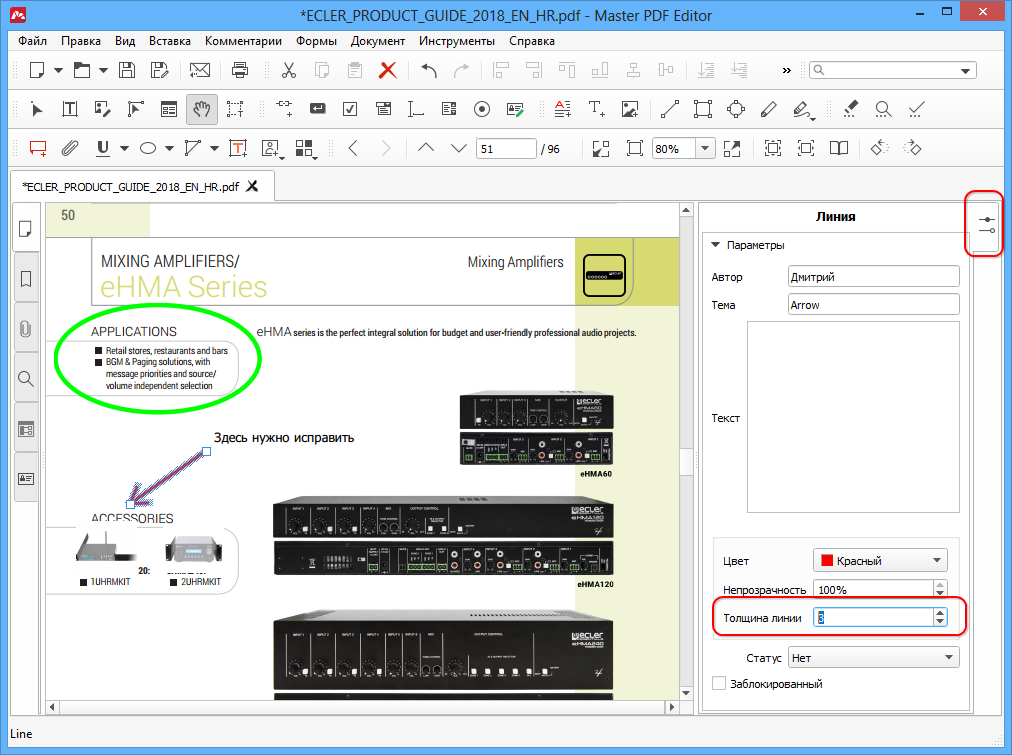The image size is (1012, 755).
Task: Open the Статус dropdown
Action: [872, 657]
